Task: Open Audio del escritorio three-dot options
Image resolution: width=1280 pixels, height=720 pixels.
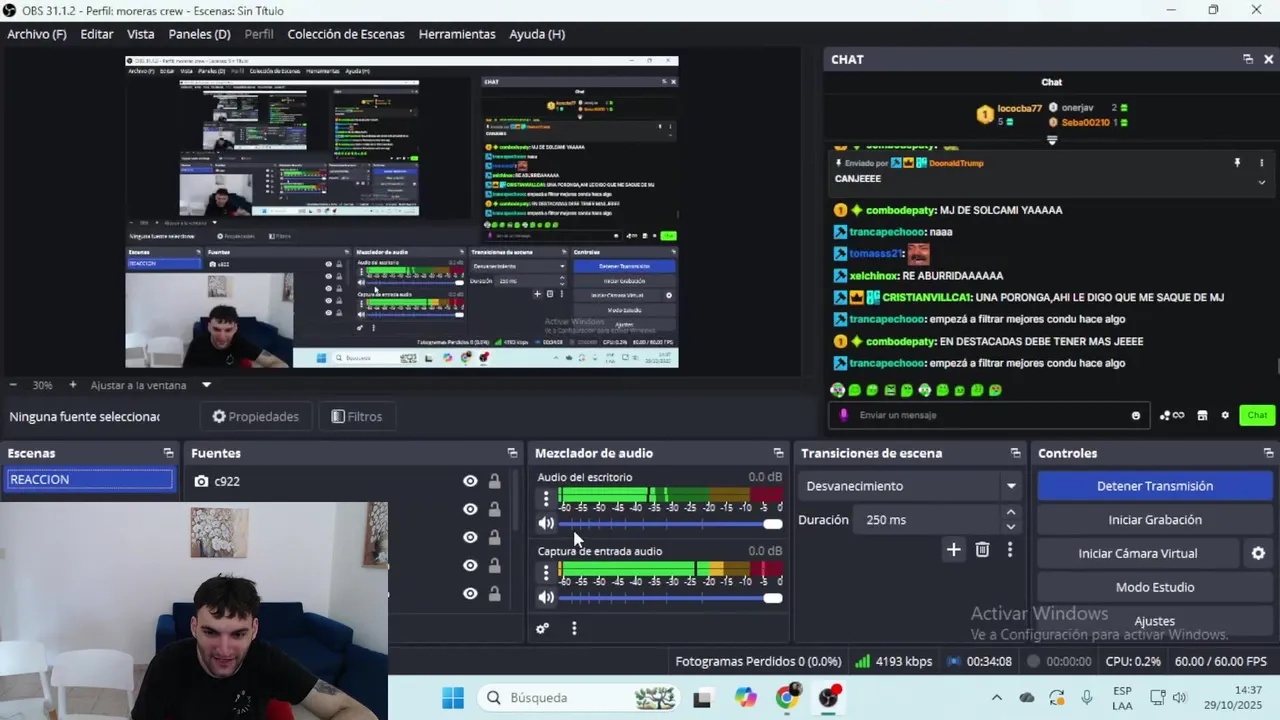Action: [x=546, y=498]
